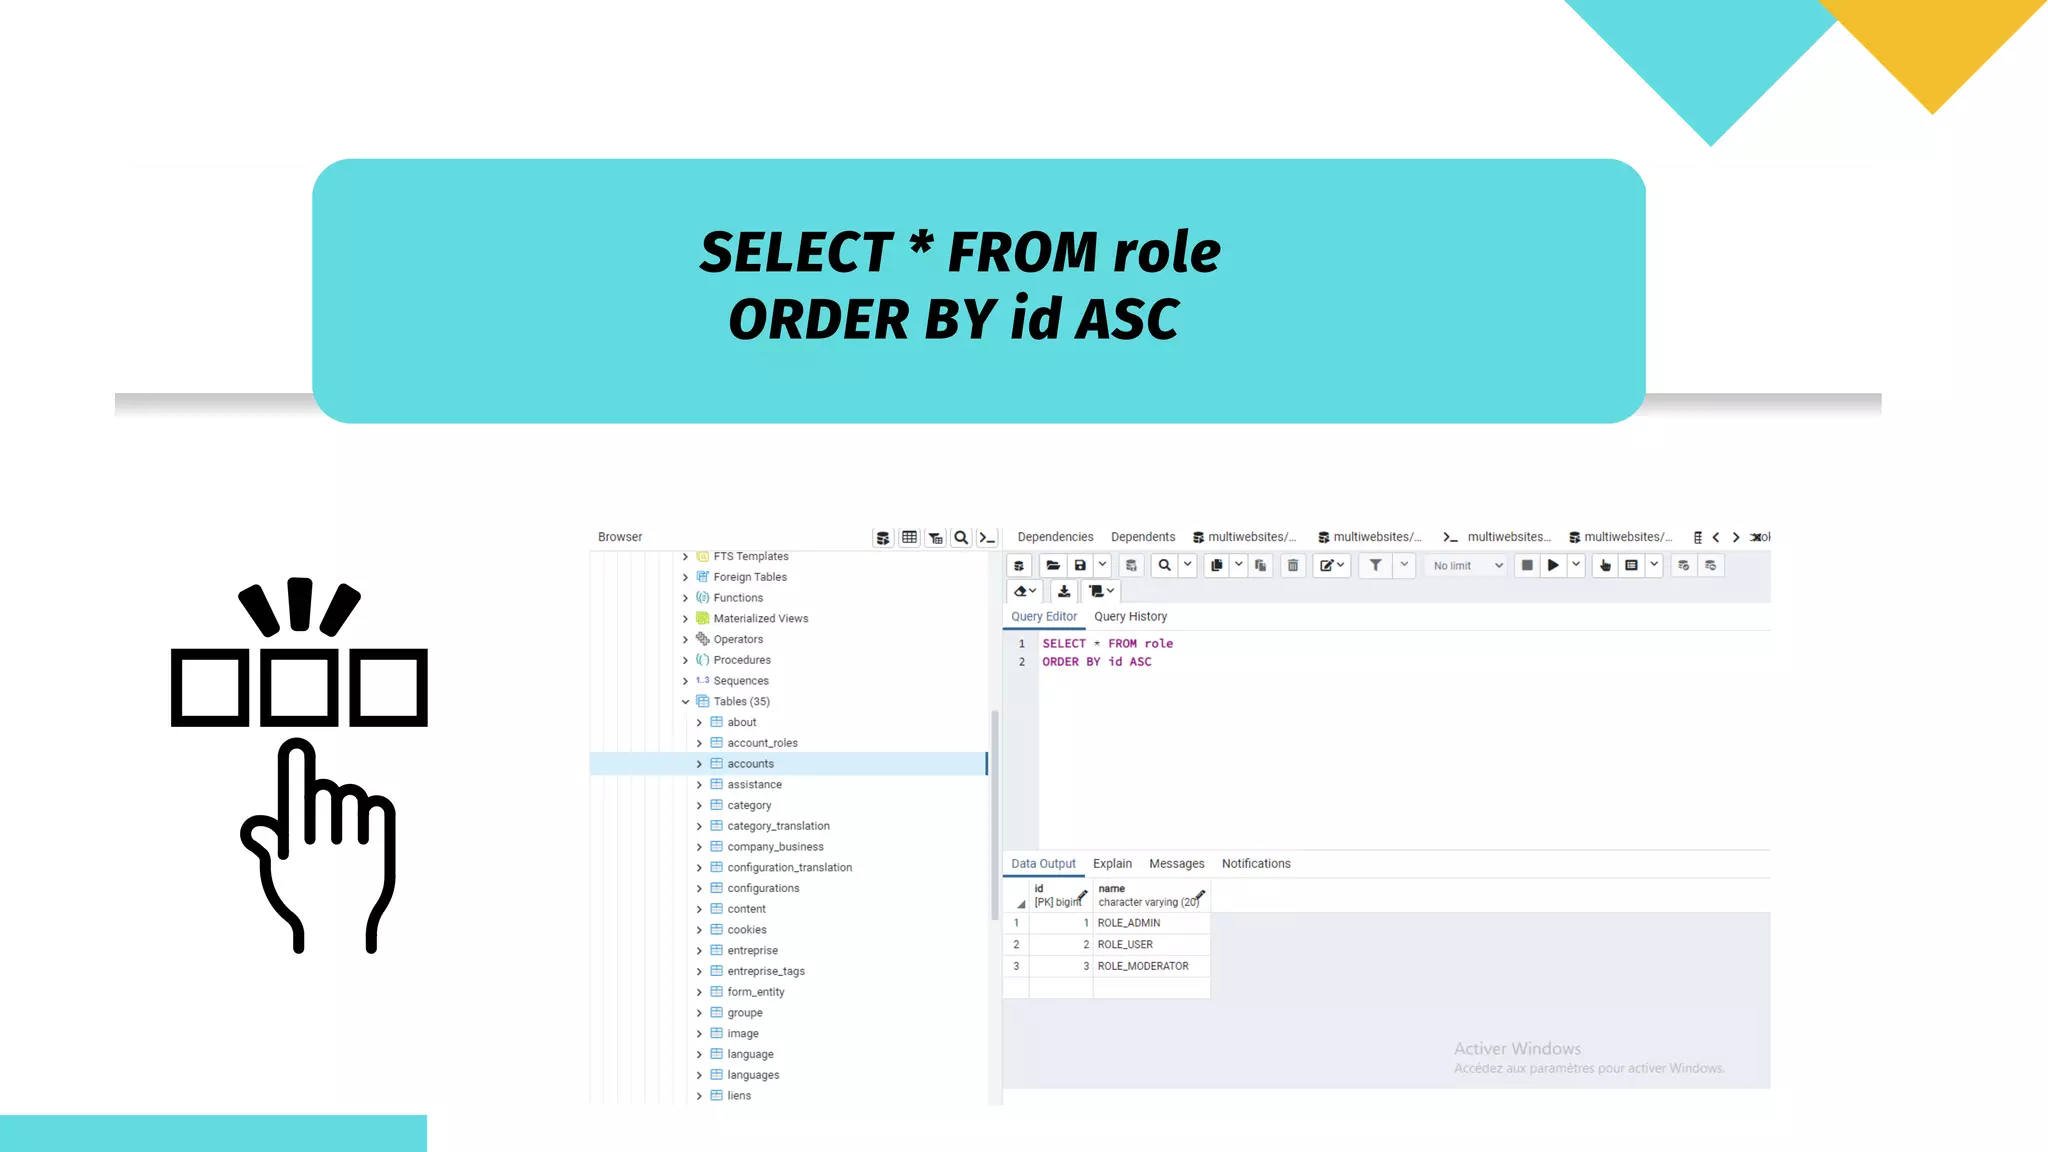Open the Messages tab
The image size is (2048, 1152).
[1176, 864]
